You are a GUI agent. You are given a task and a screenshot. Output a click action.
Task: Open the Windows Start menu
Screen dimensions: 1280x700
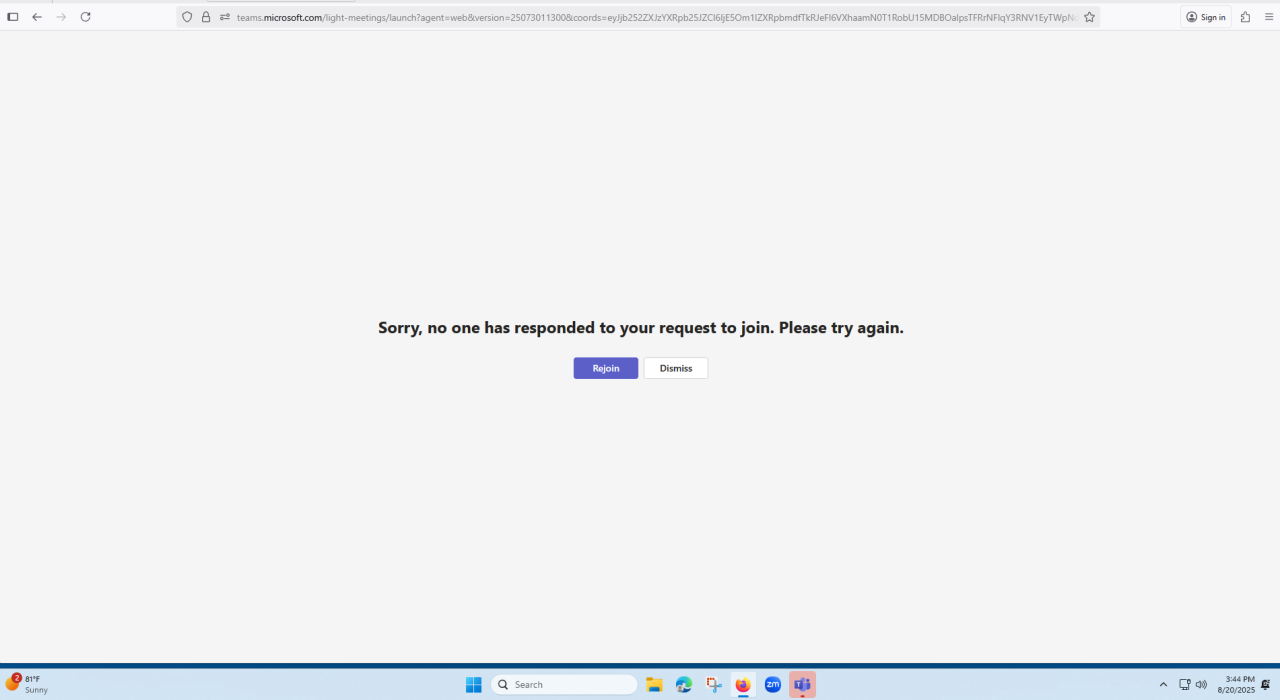coord(473,685)
